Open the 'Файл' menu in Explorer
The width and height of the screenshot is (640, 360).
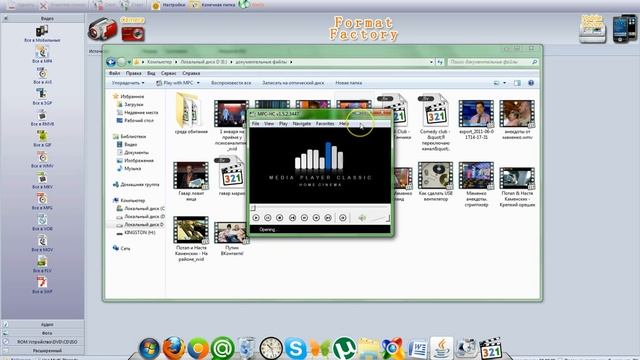click(x=114, y=73)
